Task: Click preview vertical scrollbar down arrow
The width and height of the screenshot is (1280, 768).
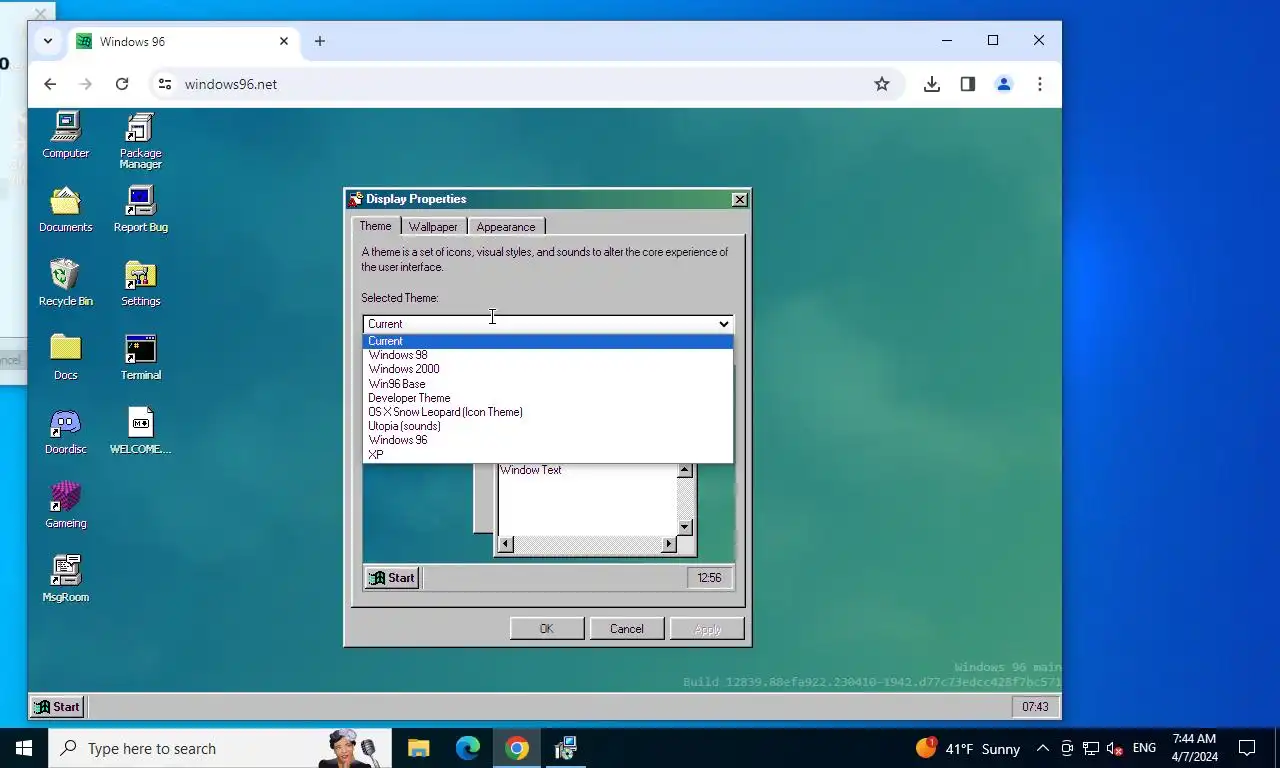Action: pyautogui.click(x=685, y=527)
